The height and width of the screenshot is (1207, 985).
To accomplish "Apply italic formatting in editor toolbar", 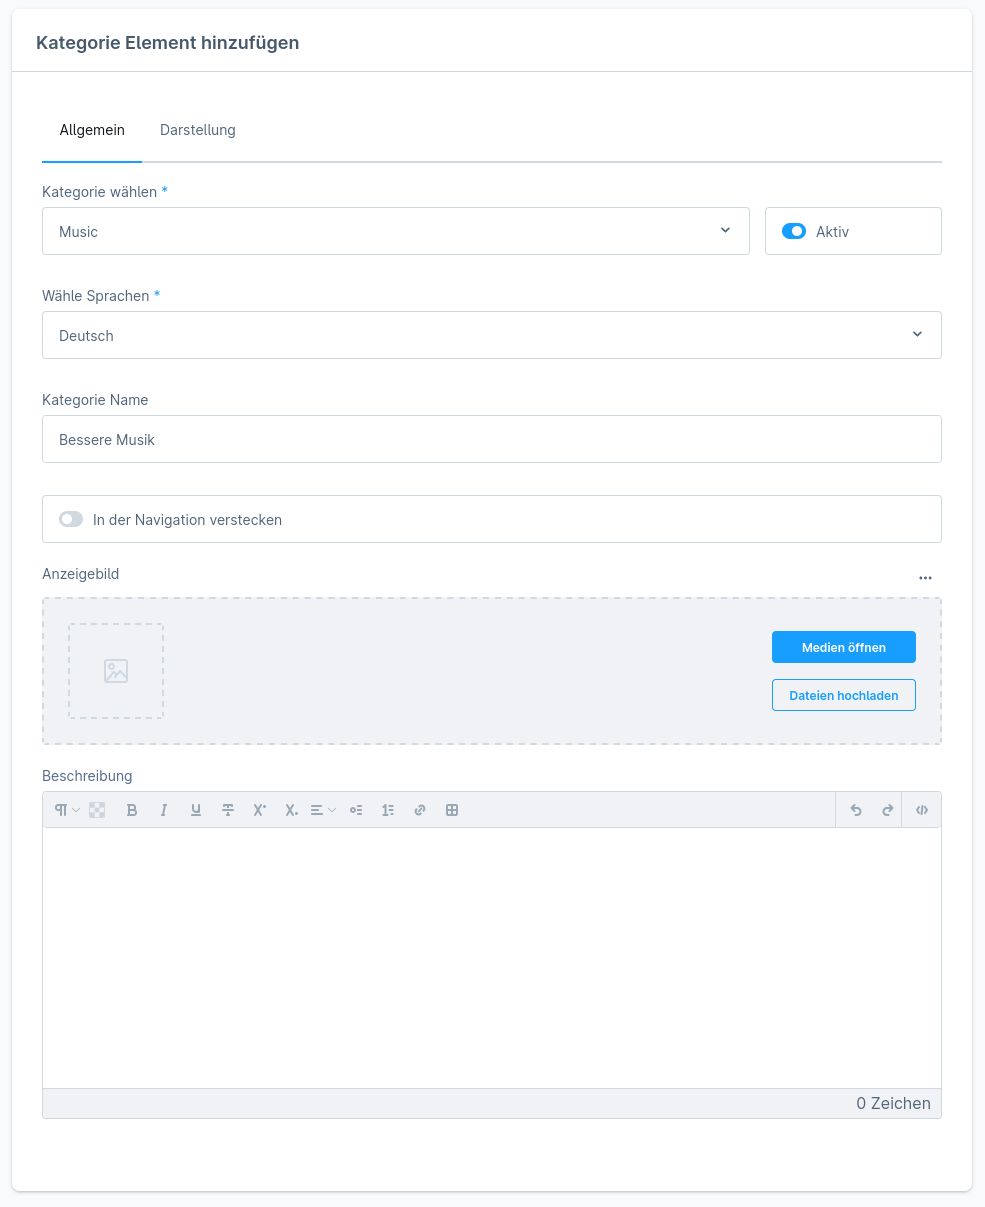I will click(164, 810).
